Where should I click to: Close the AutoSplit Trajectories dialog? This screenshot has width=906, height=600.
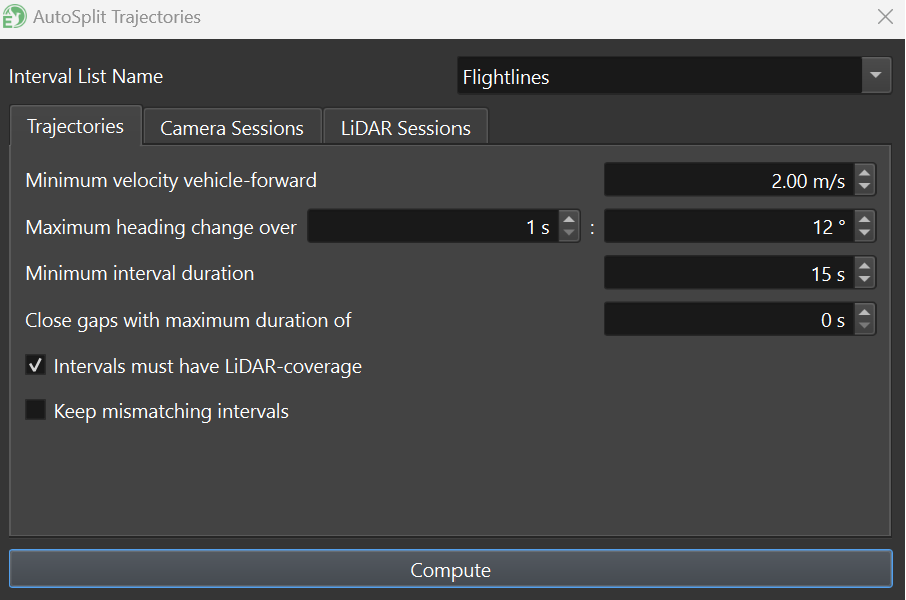[885, 17]
